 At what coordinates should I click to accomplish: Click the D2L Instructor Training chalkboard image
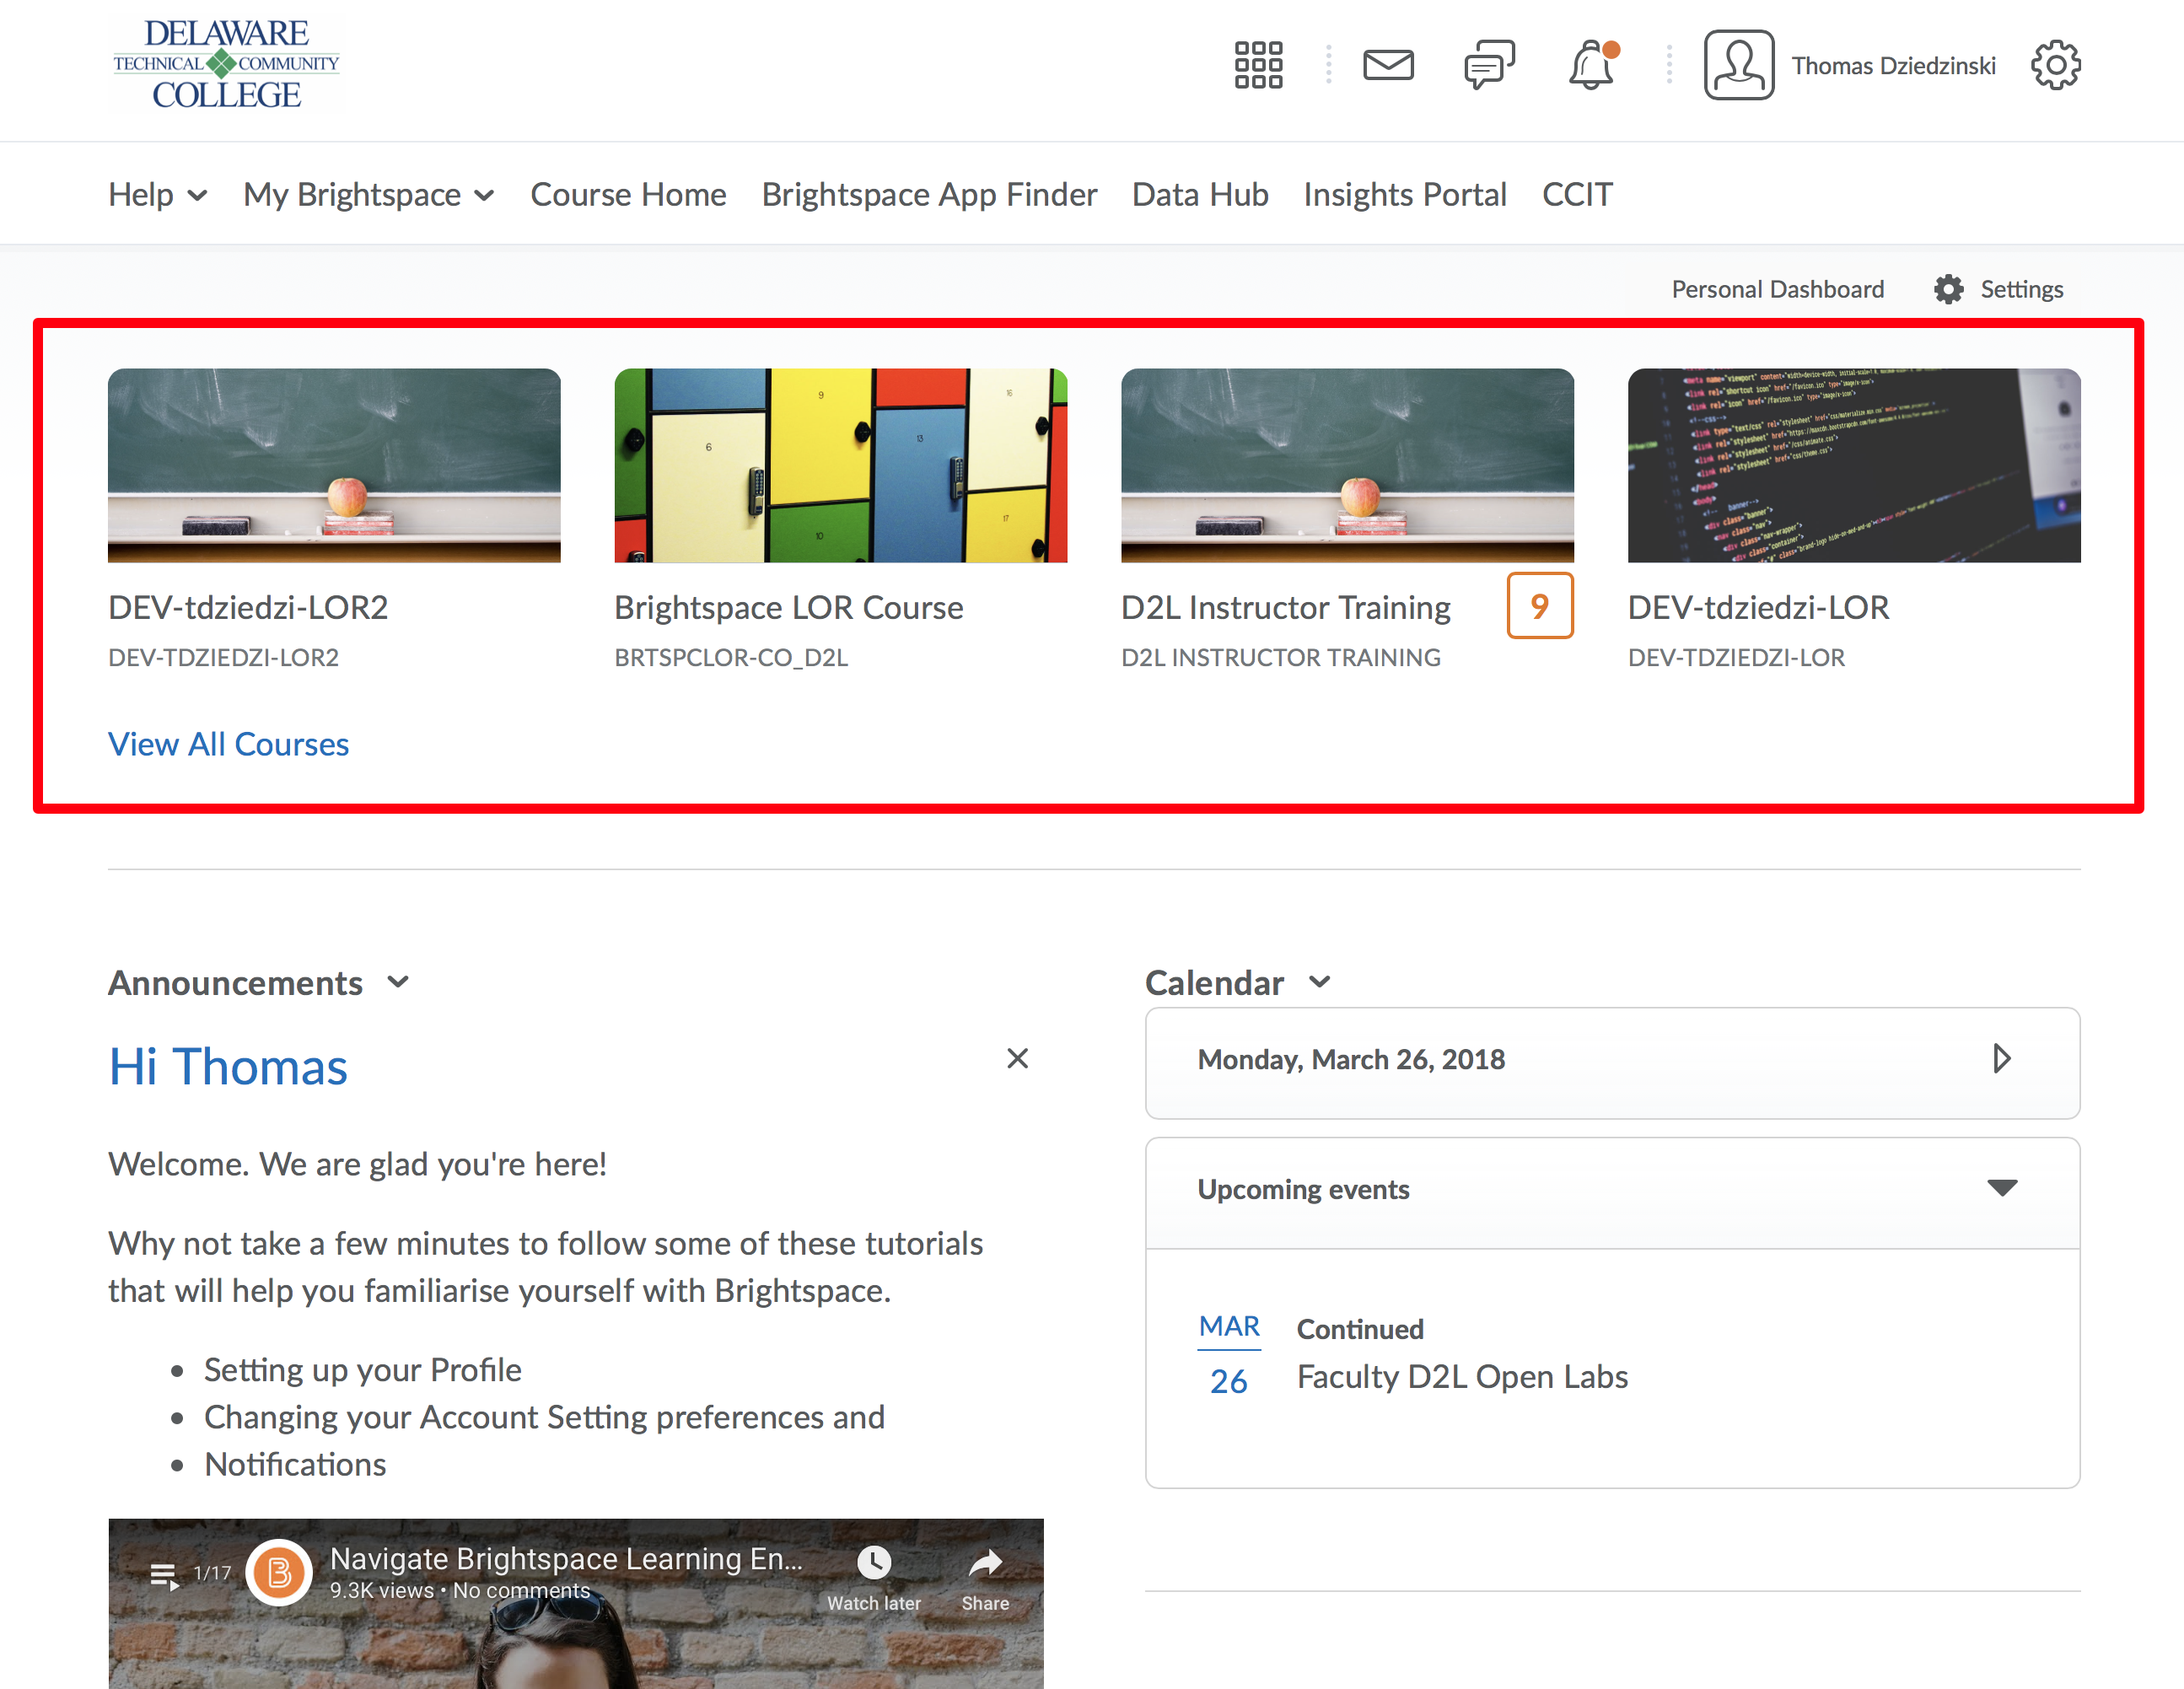(x=1347, y=465)
